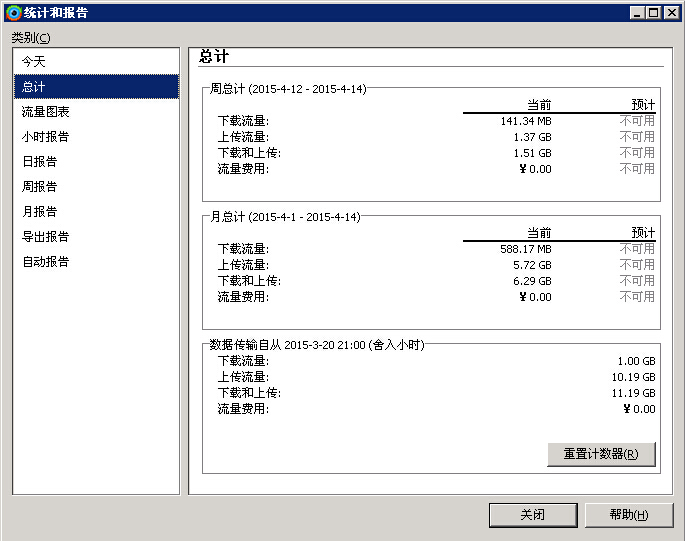This screenshot has height=541, width=685.
Task: Switch to 日报告
Action: 40,162
